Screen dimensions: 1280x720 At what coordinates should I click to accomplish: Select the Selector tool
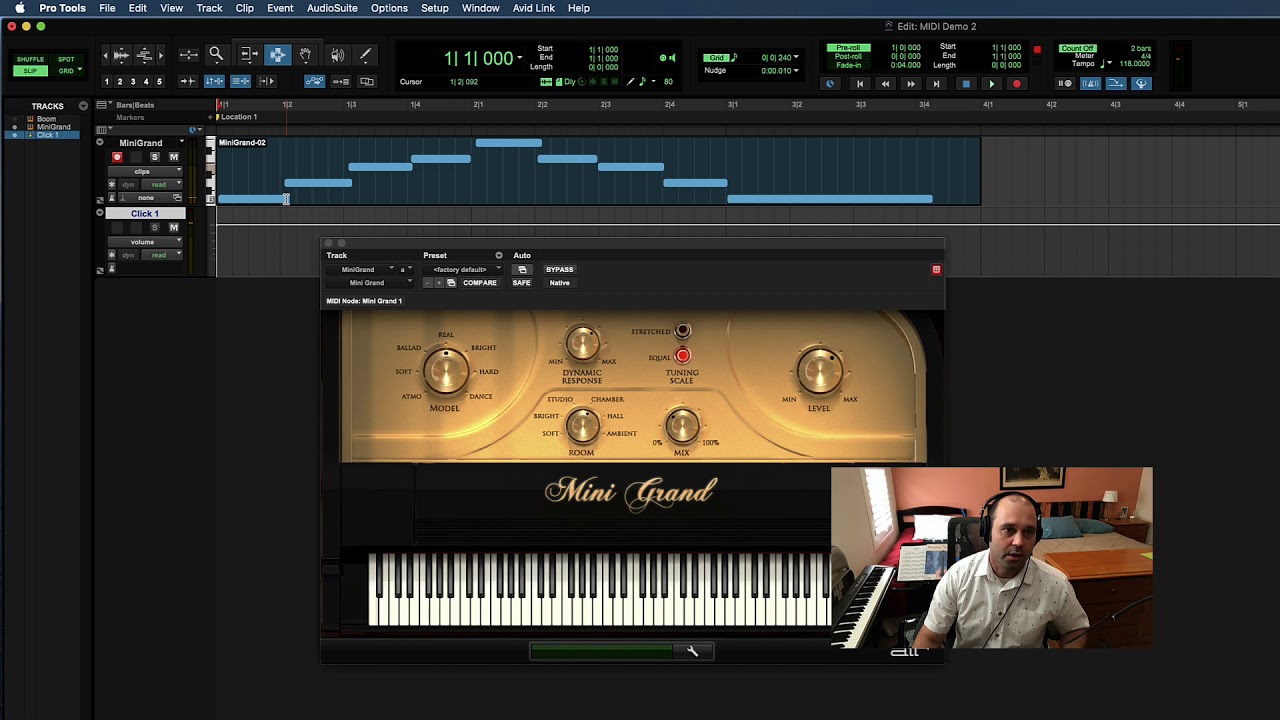[277, 55]
